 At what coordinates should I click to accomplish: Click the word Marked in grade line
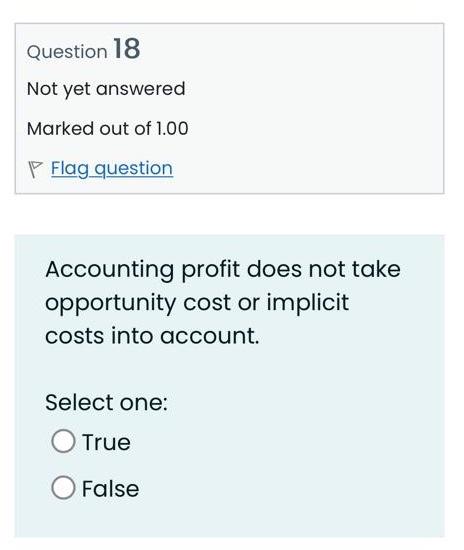[61, 128]
